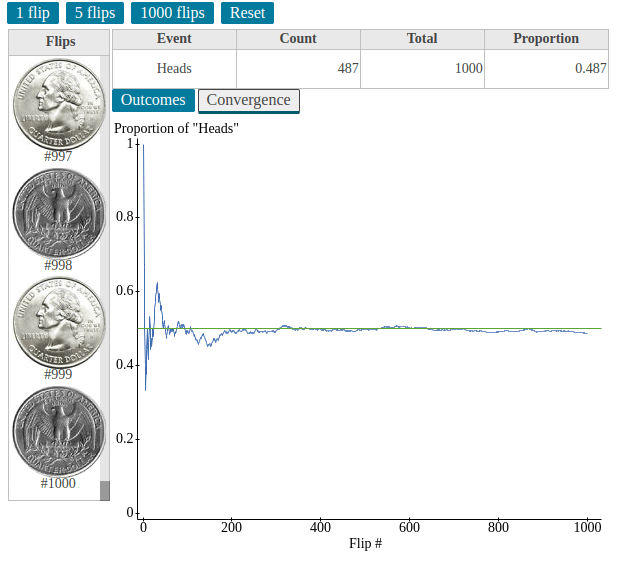Click the tails coin image for flip #1000
The image size is (626, 564).
[58, 432]
